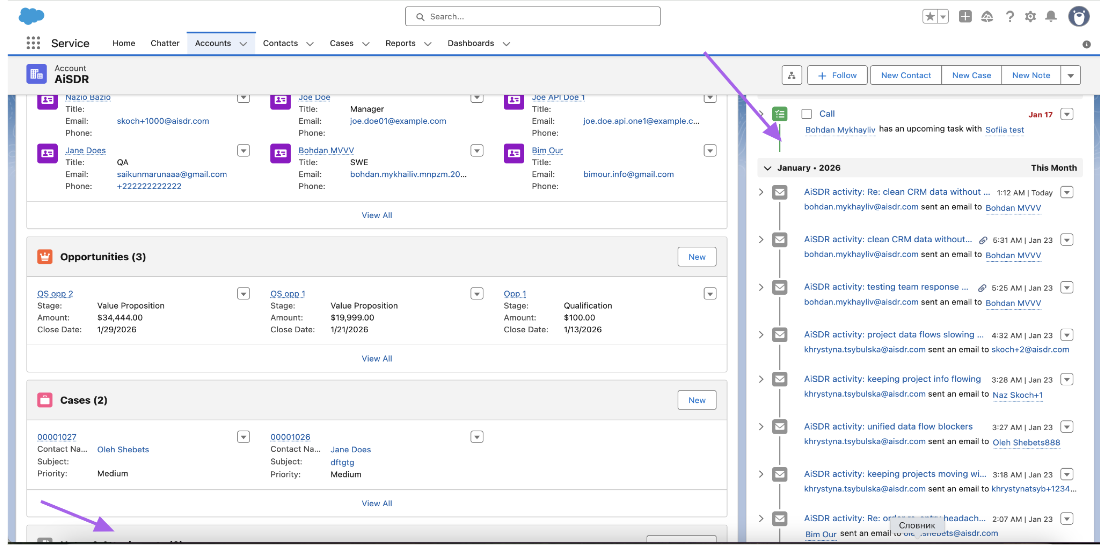Mark the Call task checkbox complete
This screenshot has height=546, width=1100.
click(807, 114)
